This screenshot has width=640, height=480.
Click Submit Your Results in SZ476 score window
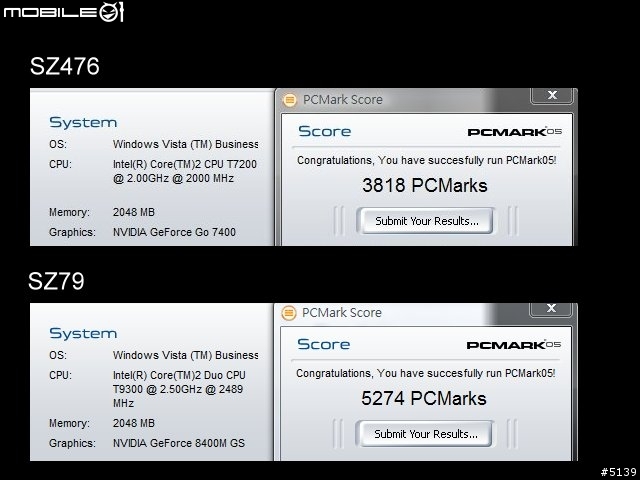pyautogui.click(x=425, y=221)
